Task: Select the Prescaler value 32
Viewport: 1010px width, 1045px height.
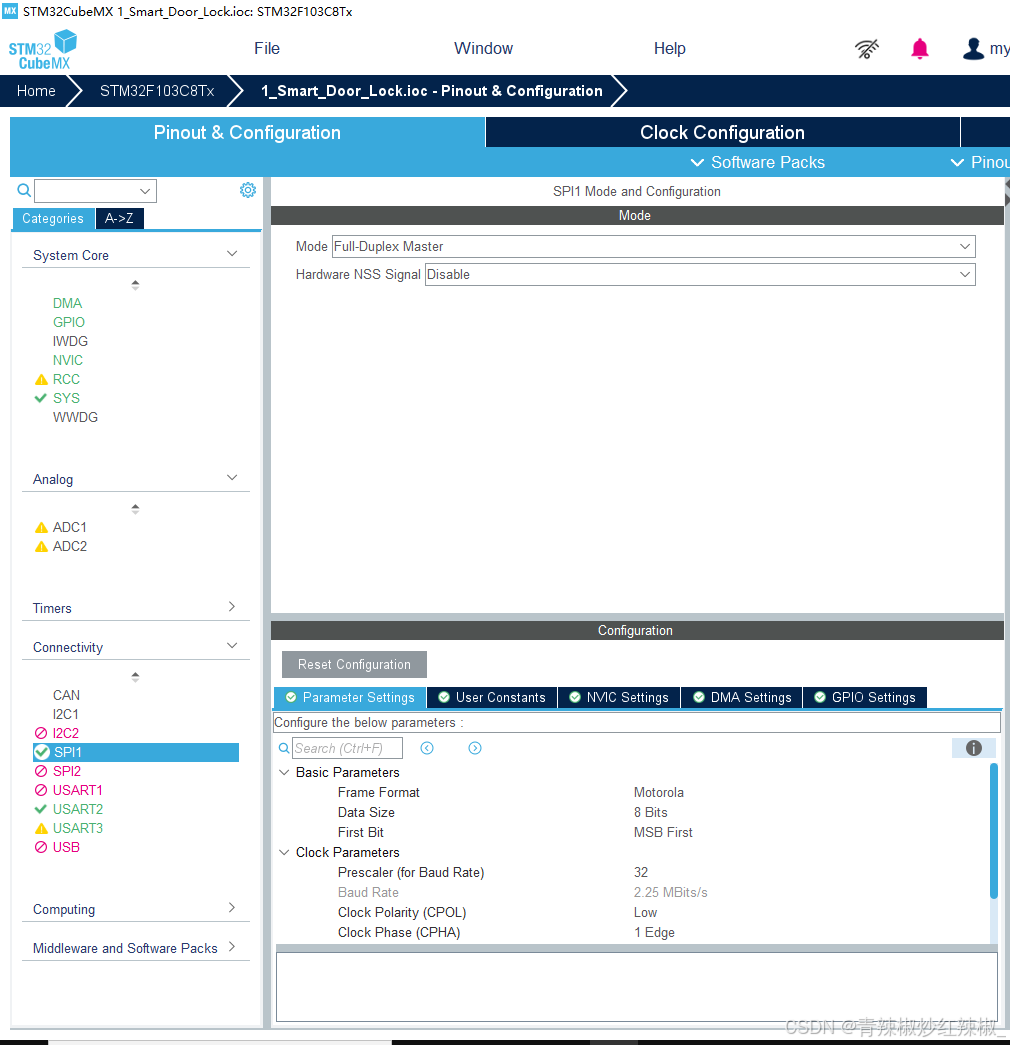Action: coord(641,872)
